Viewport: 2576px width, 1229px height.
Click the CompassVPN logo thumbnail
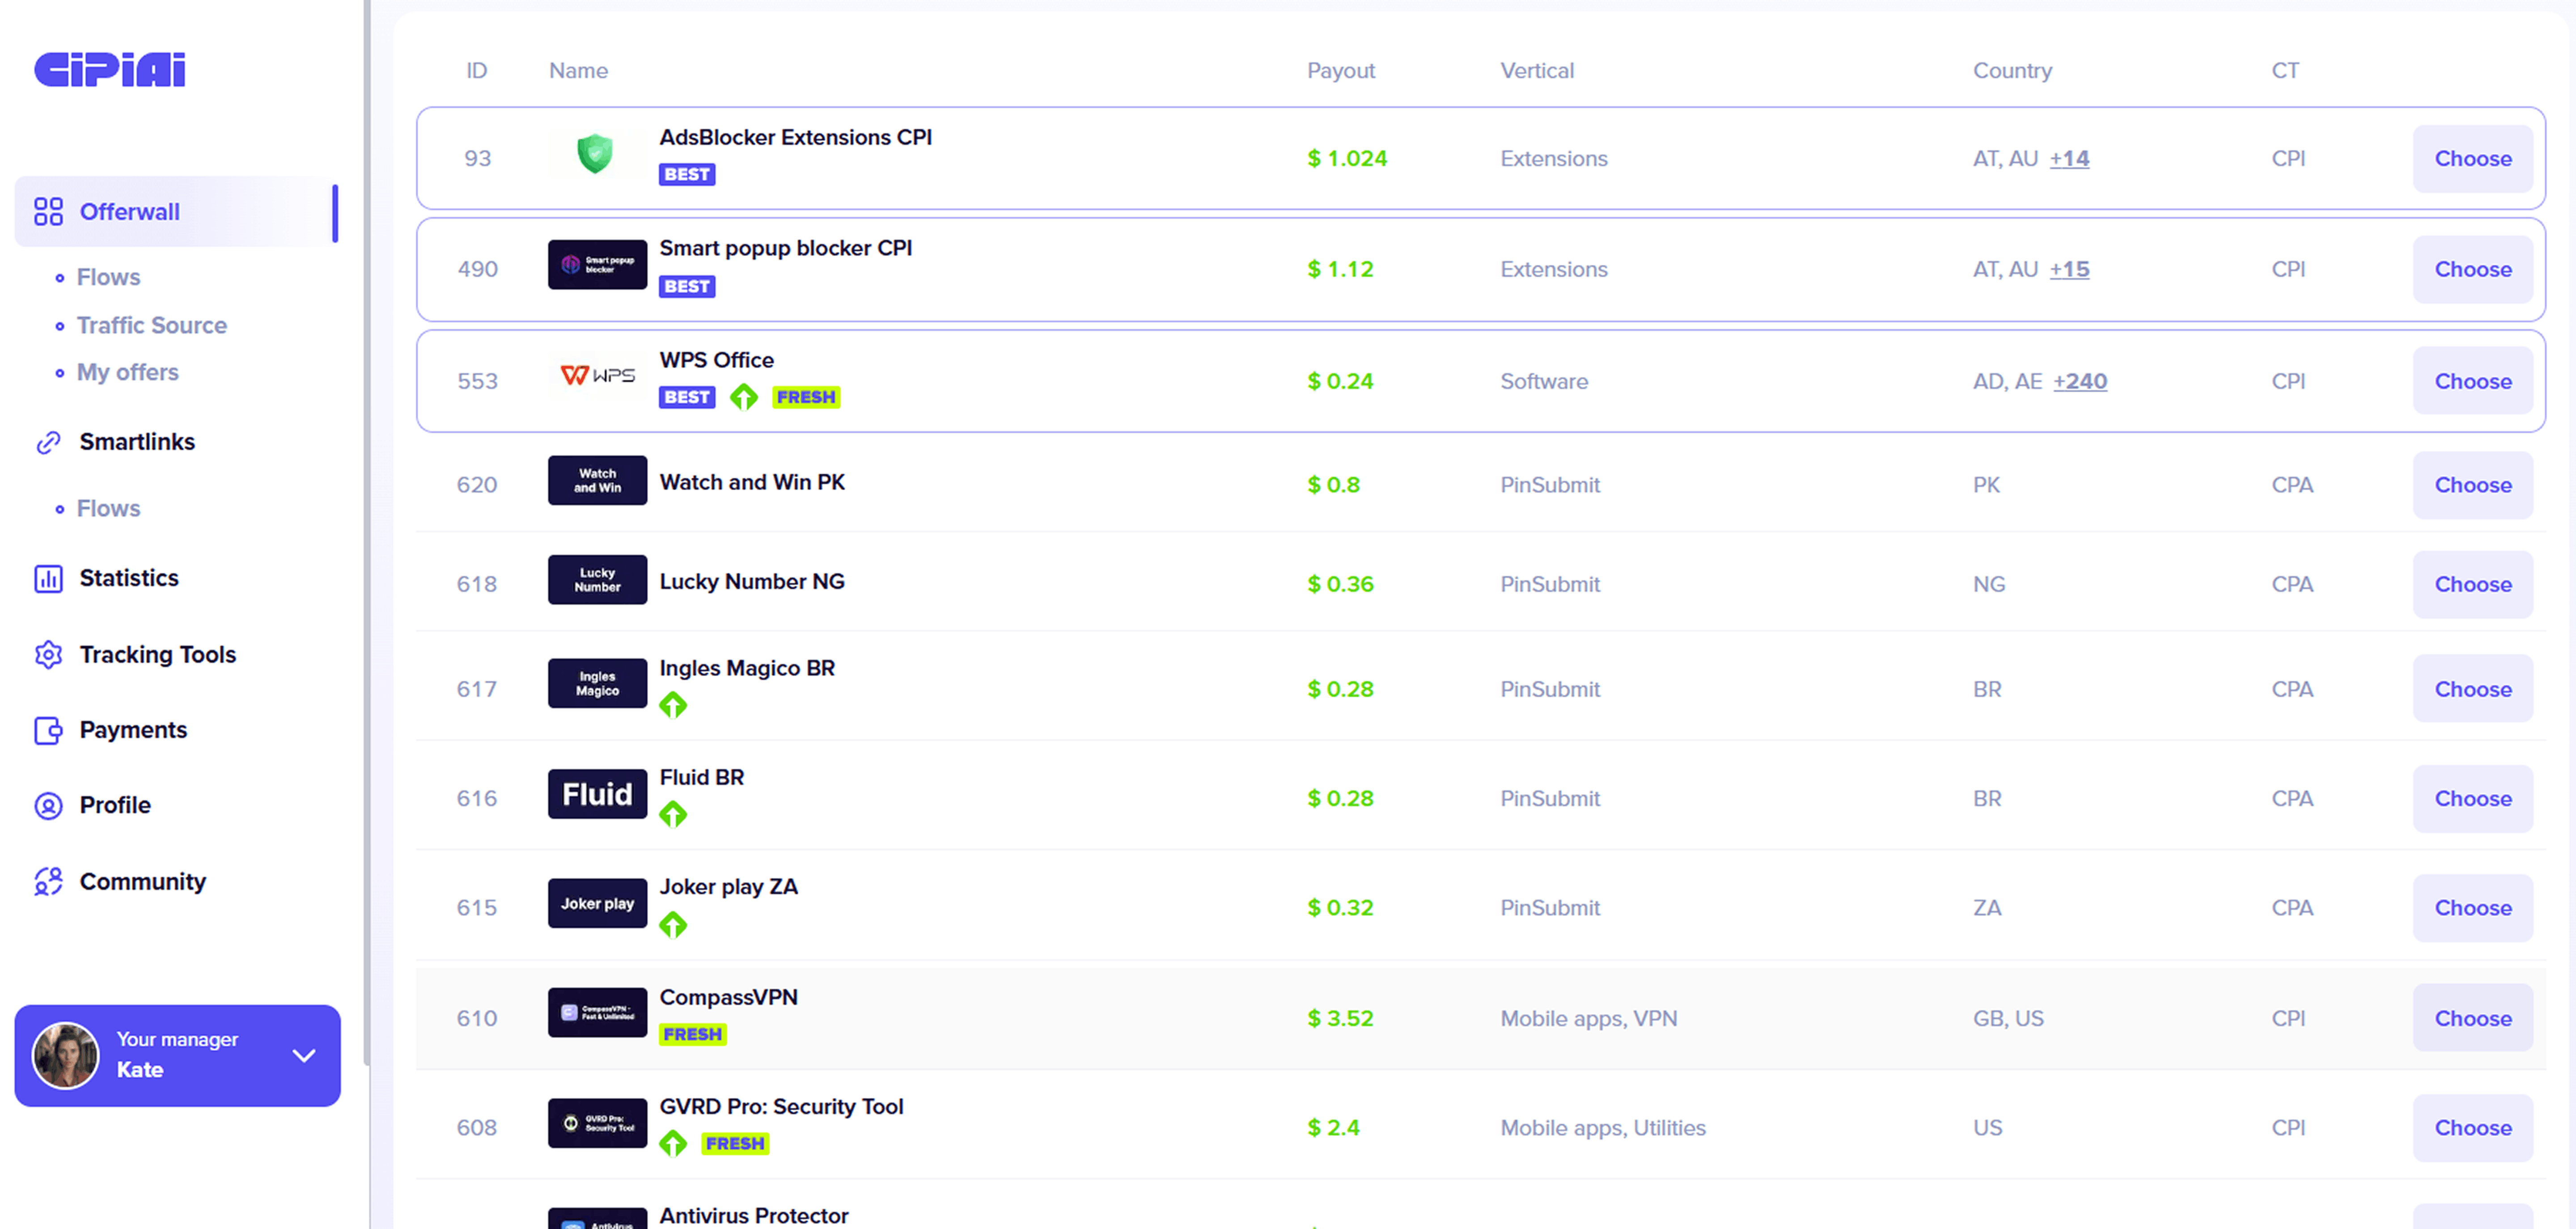click(x=597, y=1012)
